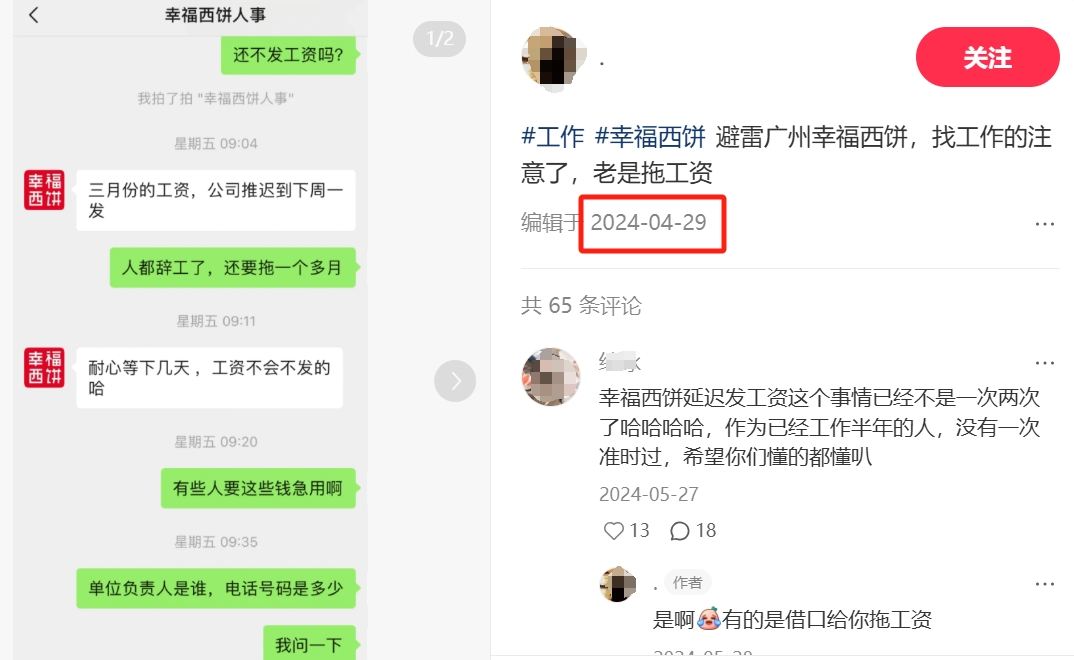The width and height of the screenshot is (1074, 660).
Task: Open three-dot menu on author's reply
Action: [1045, 584]
